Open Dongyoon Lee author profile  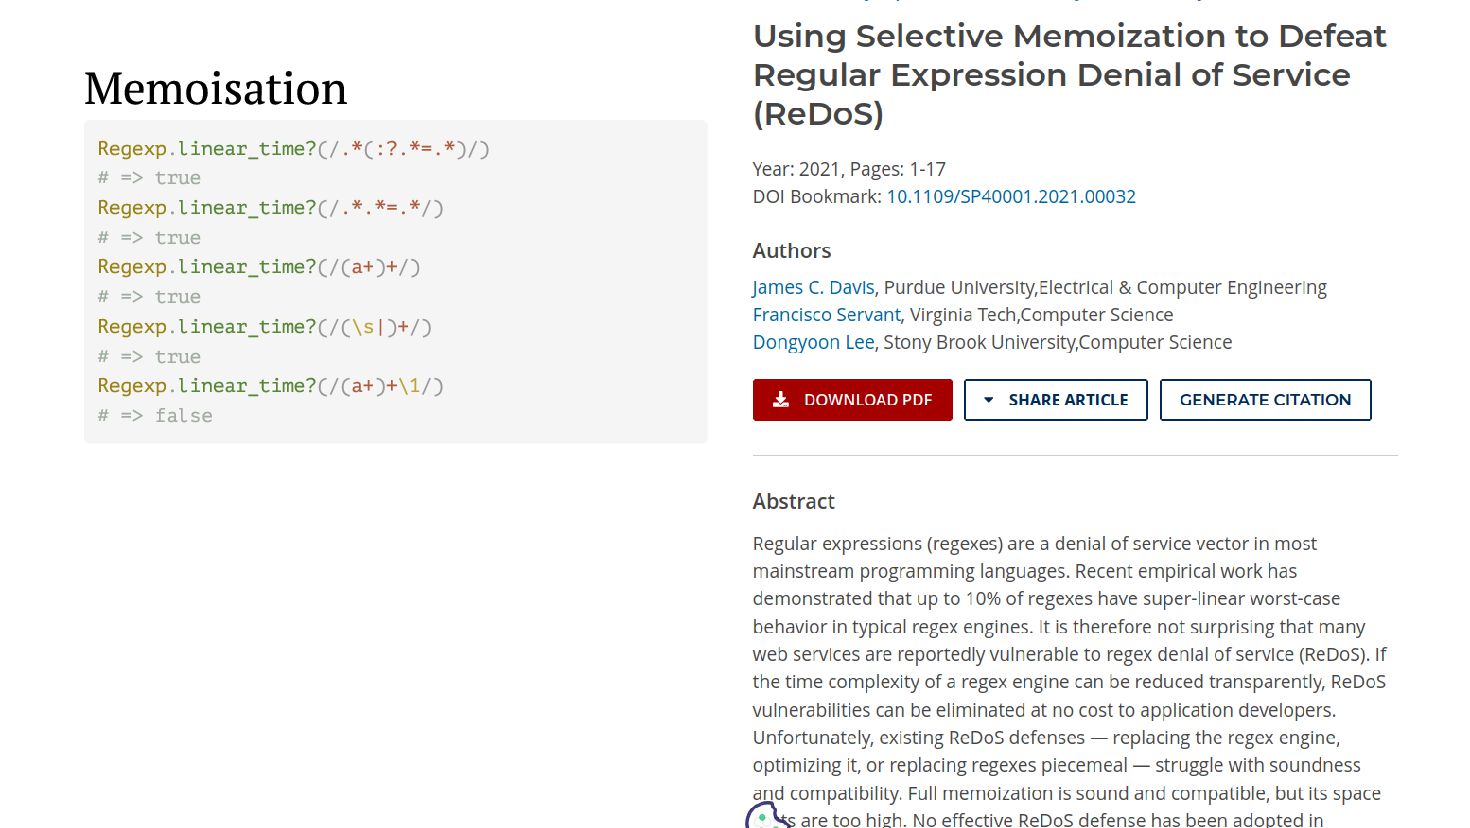click(813, 342)
